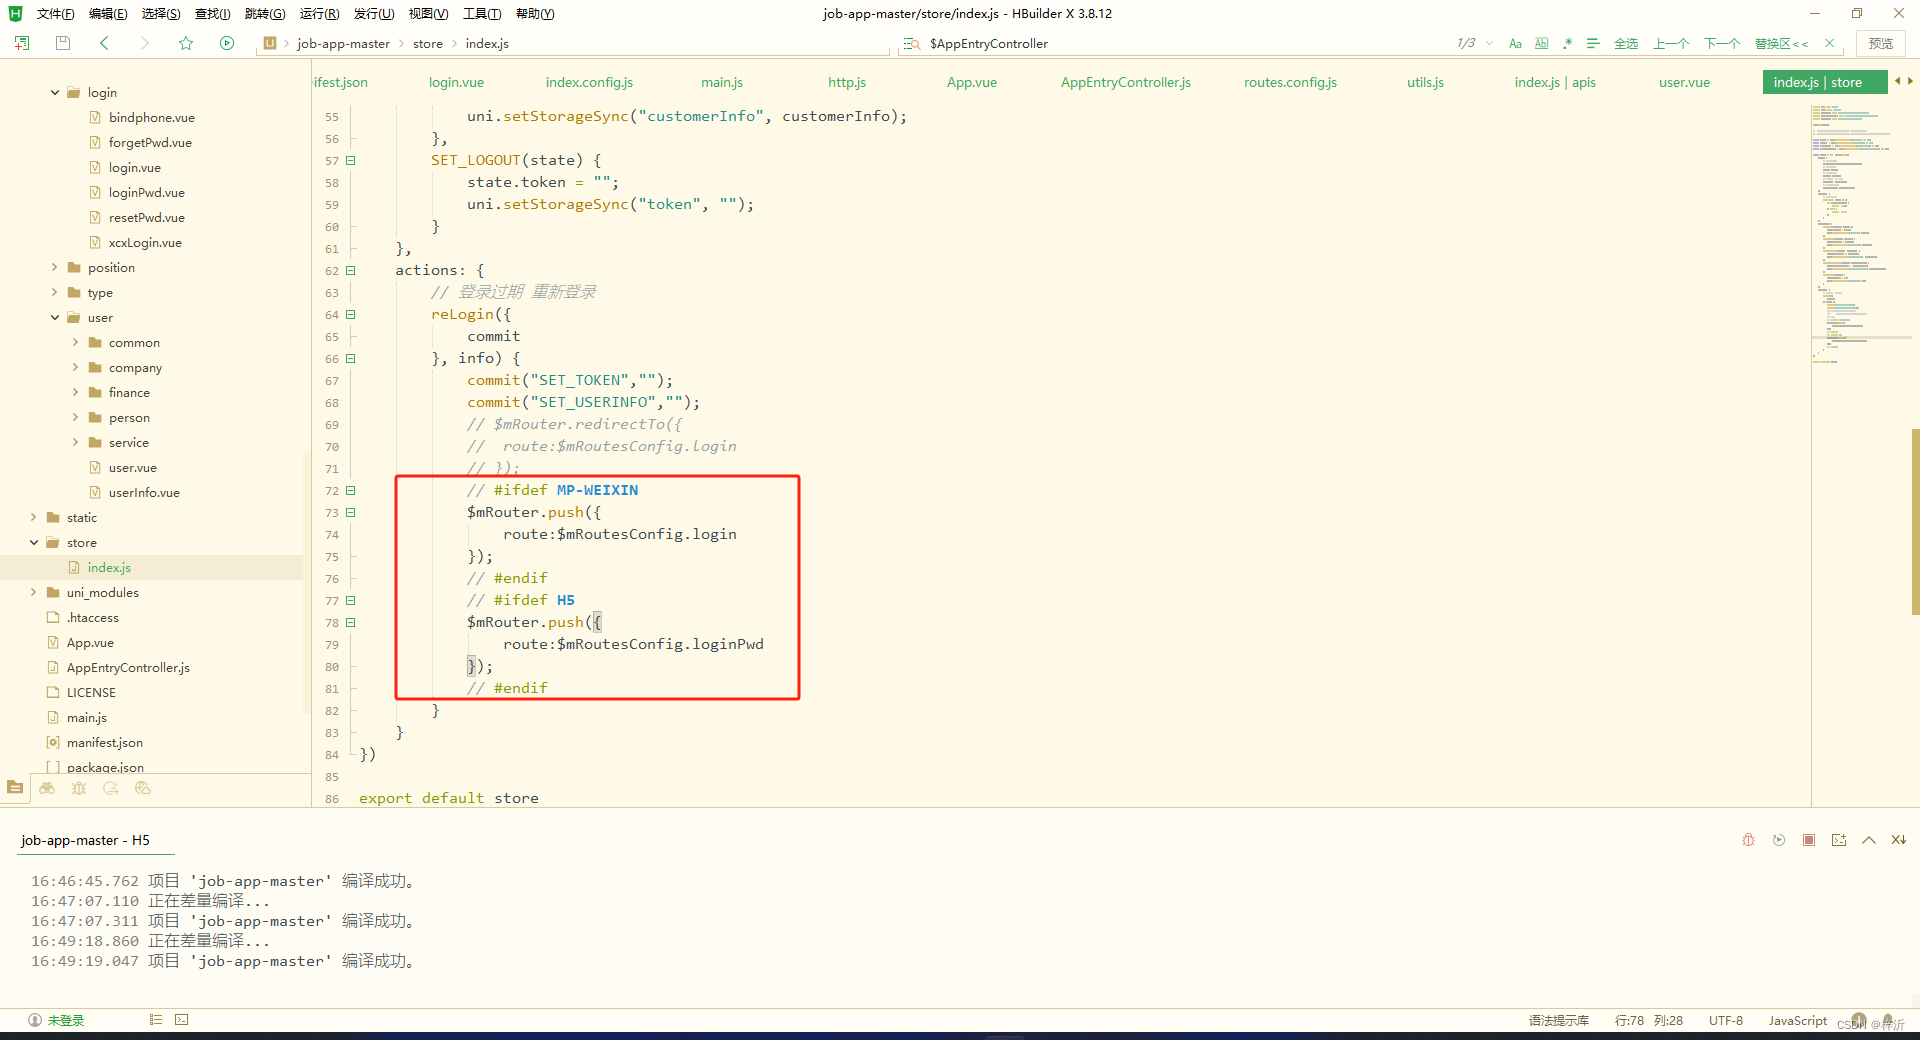Open the bug debug view in sidebar bottom

click(x=79, y=788)
